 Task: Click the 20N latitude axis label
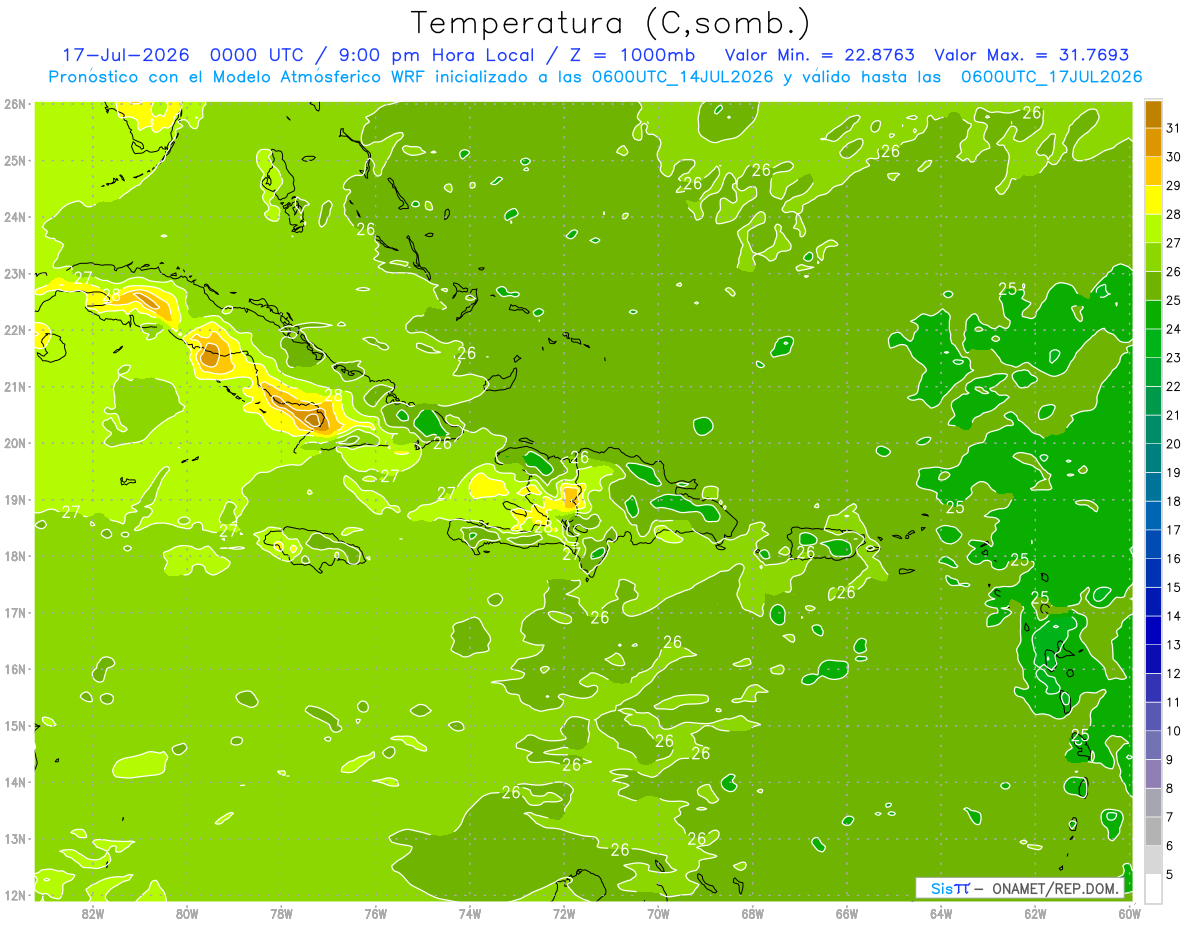click(x=14, y=443)
